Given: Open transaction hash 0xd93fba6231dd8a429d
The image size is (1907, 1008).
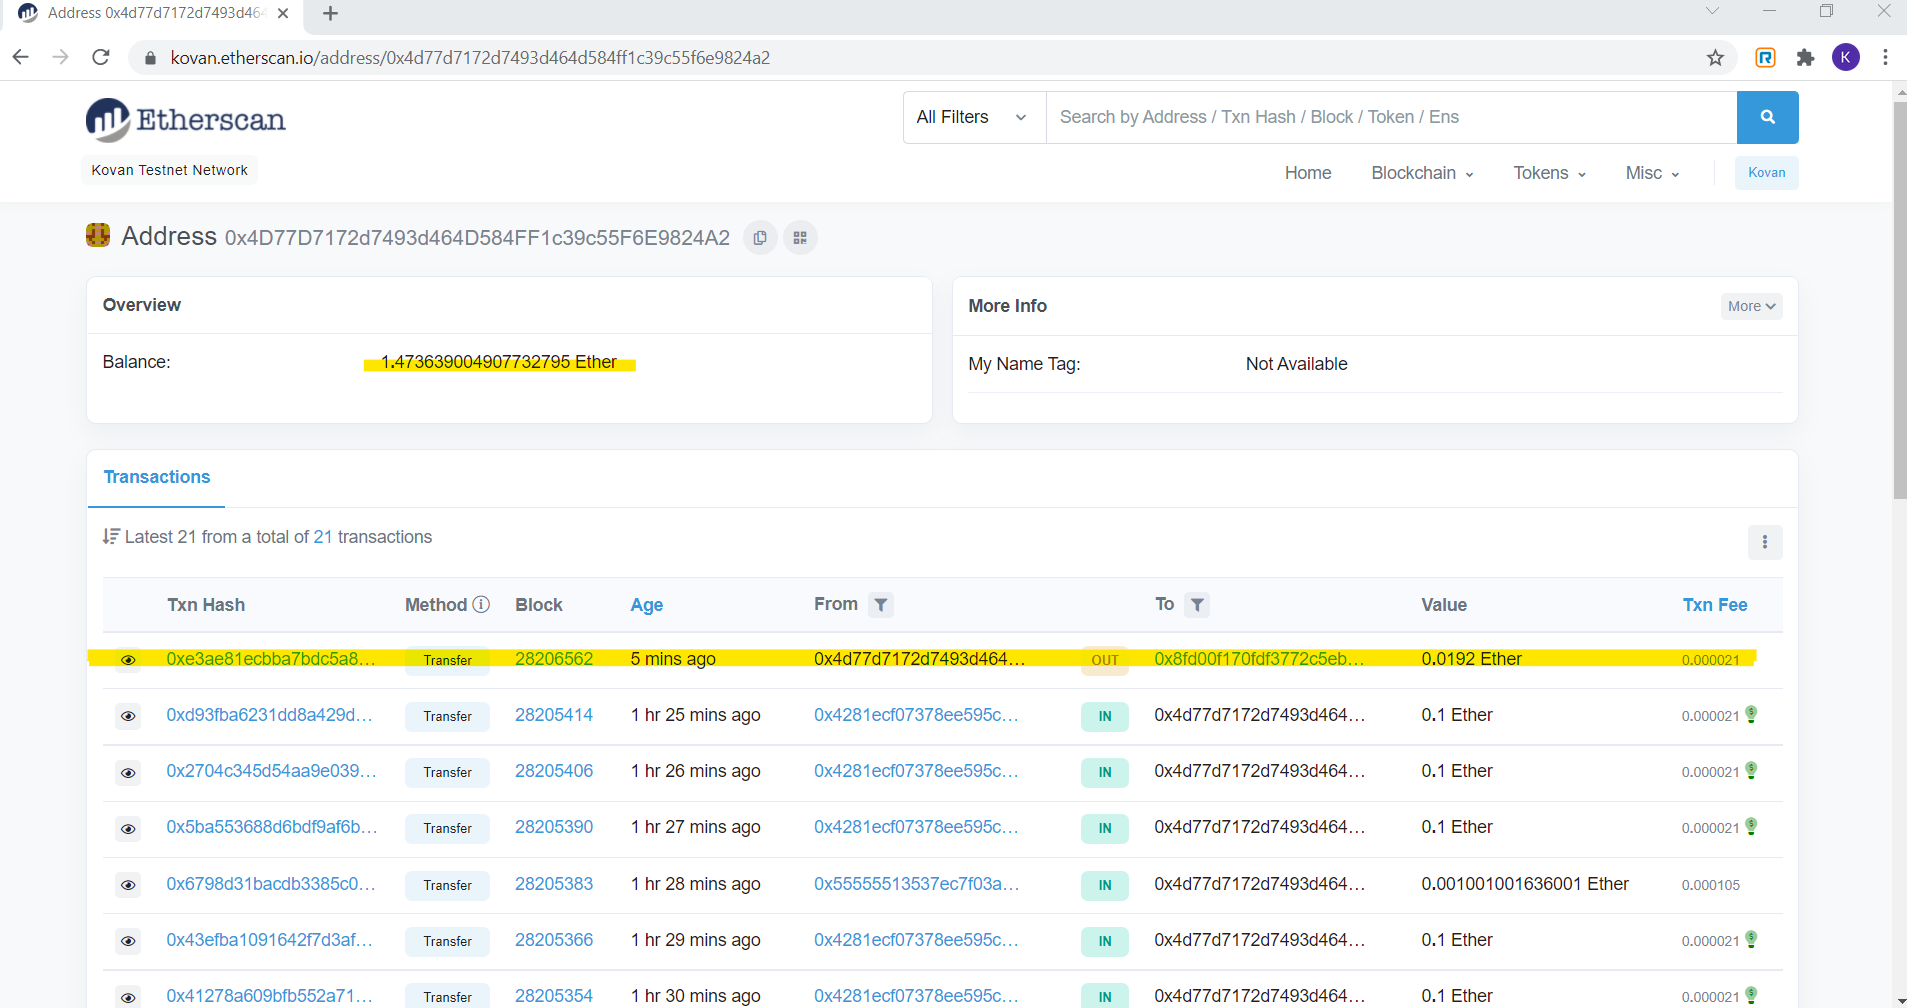Looking at the screenshot, I should tap(269, 715).
